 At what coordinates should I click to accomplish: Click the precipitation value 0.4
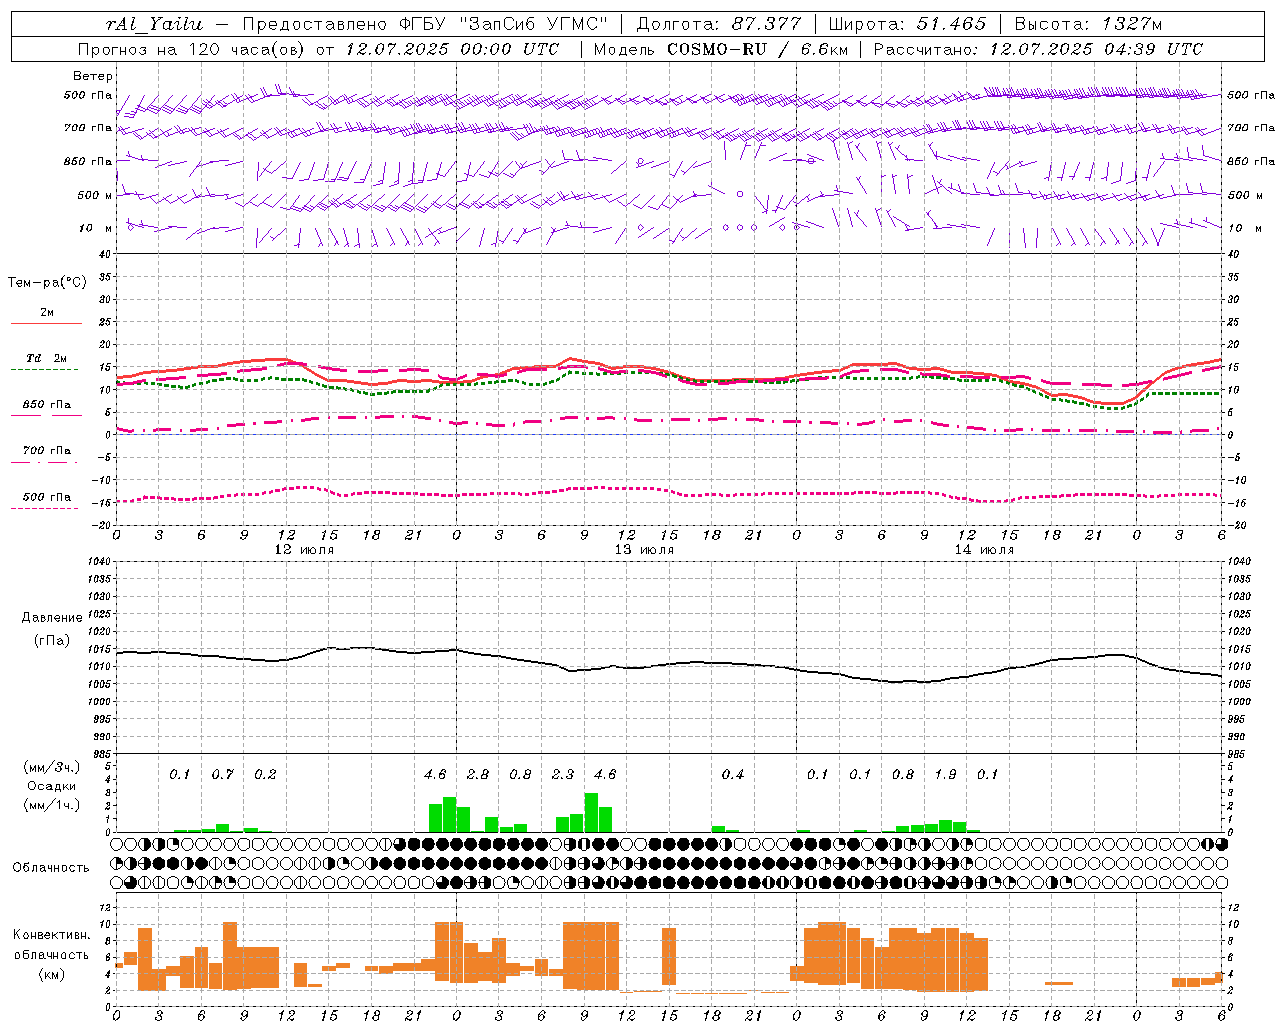point(733,775)
